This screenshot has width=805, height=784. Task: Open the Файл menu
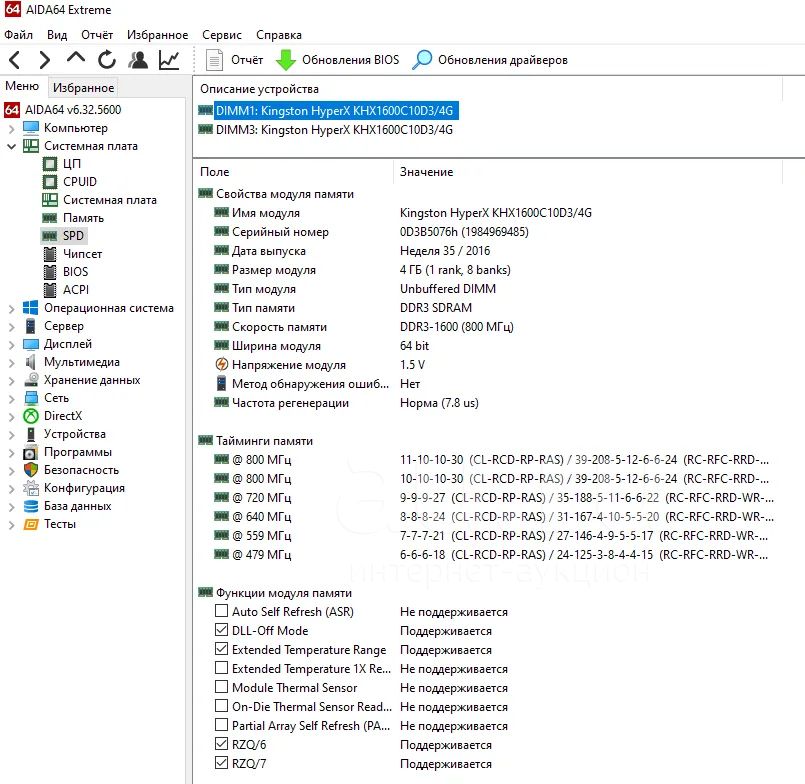coord(18,35)
